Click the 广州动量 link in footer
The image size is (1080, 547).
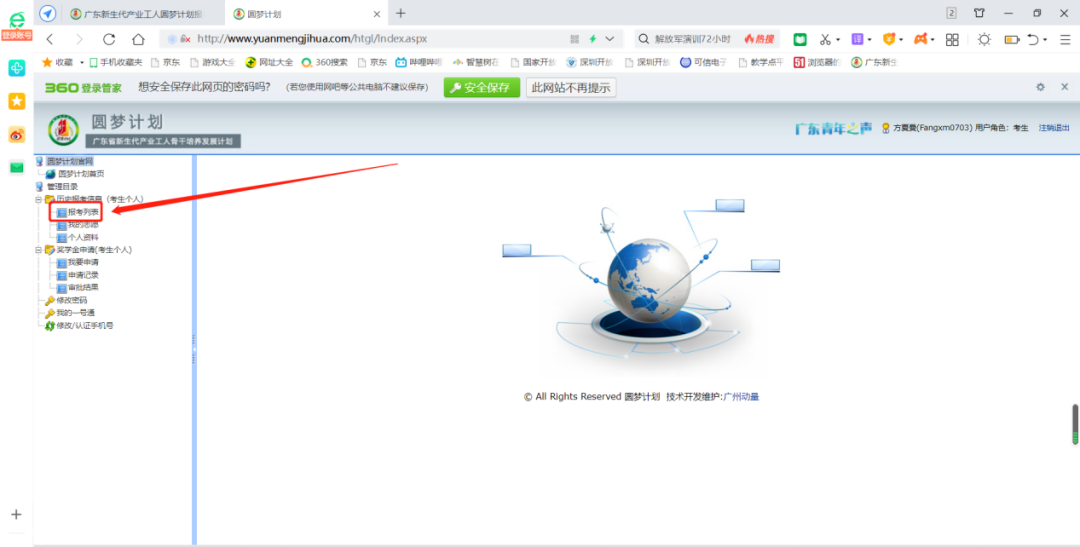pyautogui.click(x=741, y=397)
